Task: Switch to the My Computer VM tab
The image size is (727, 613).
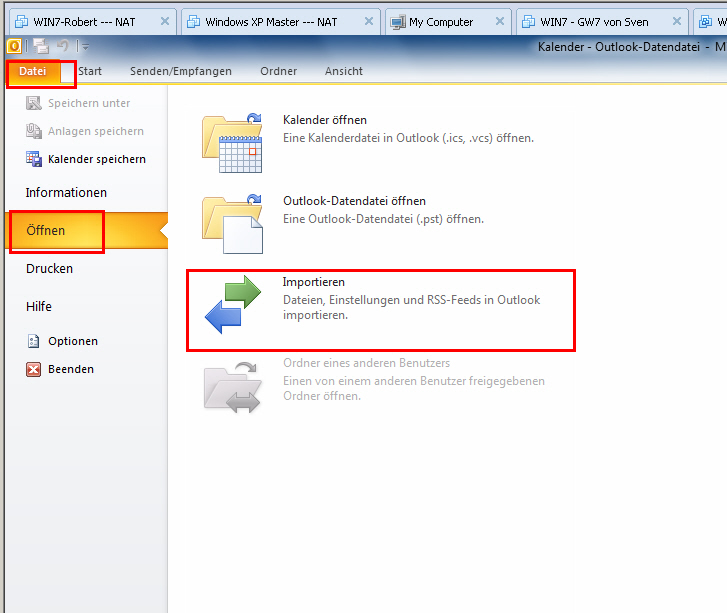Action: (x=440, y=21)
